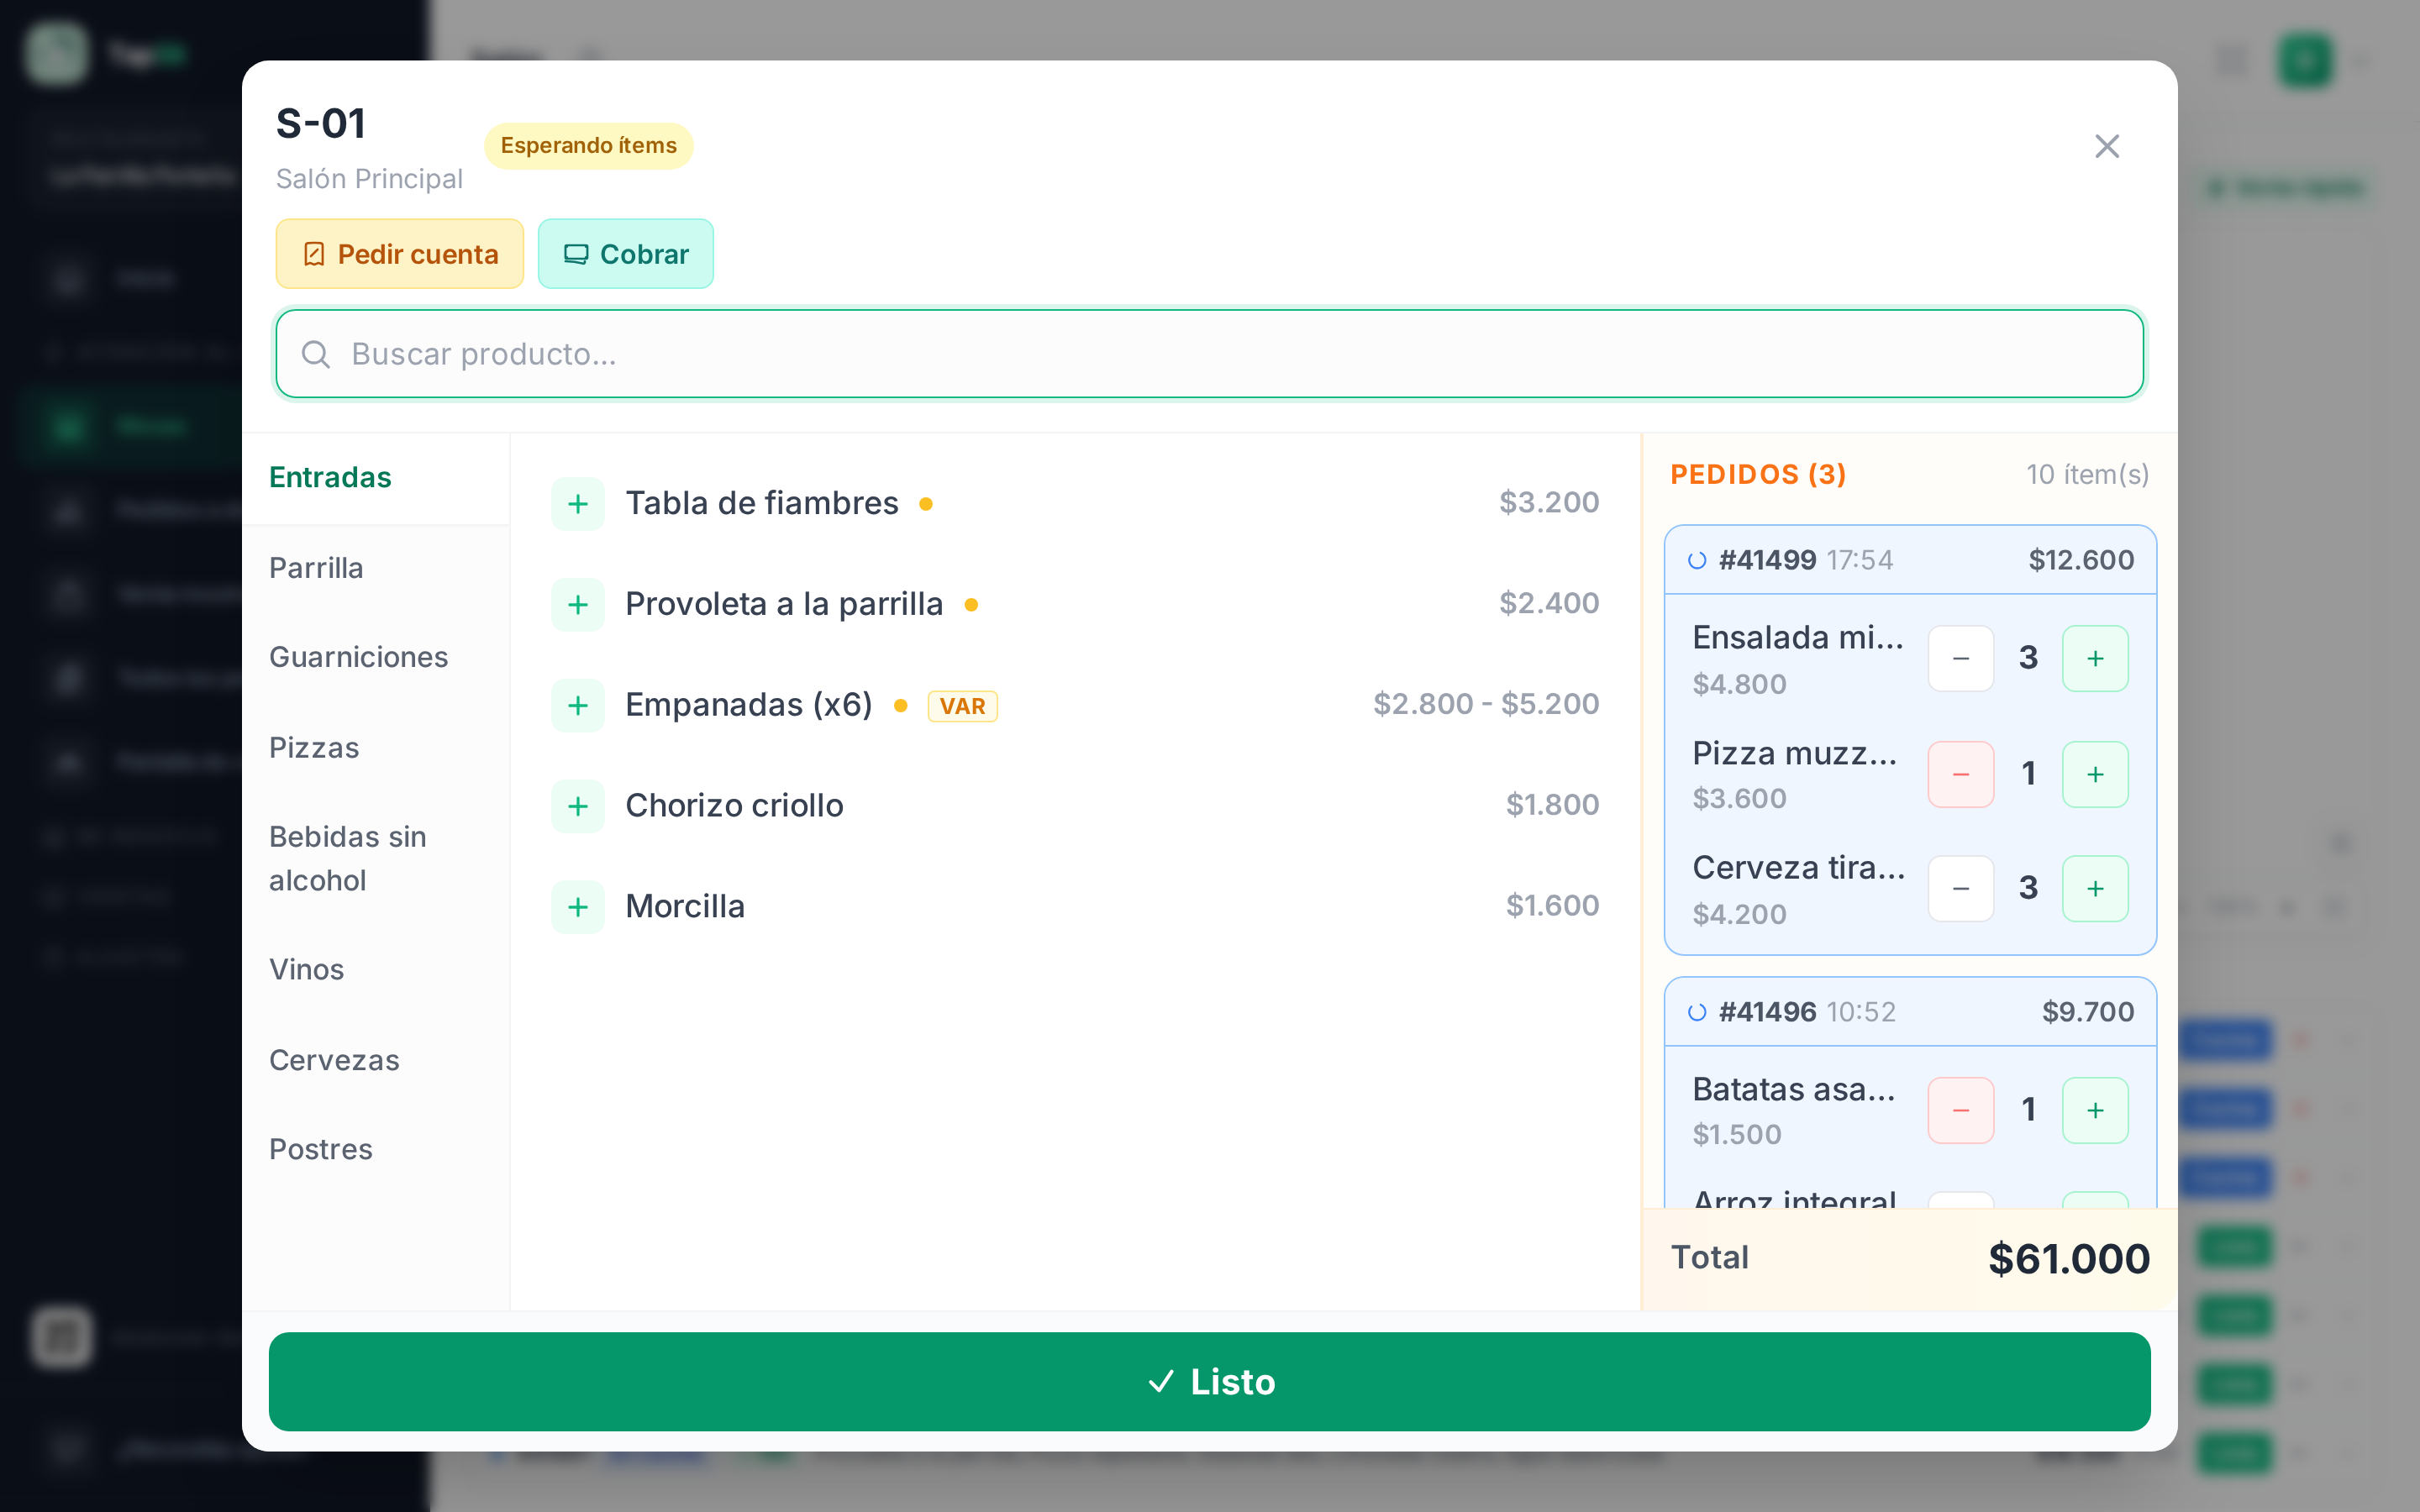
Task: Open the Guarniciones category
Action: (x=376, y=657)
